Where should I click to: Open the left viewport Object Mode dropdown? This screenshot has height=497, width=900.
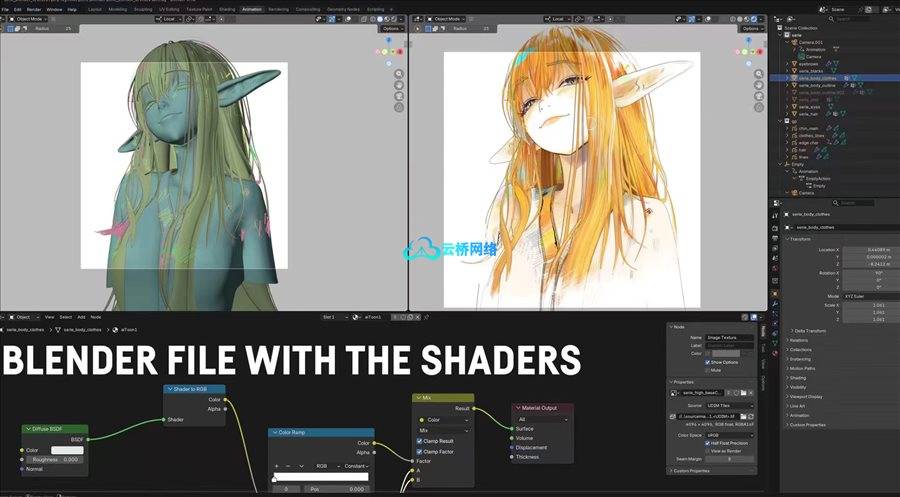[x=29, y=19]
